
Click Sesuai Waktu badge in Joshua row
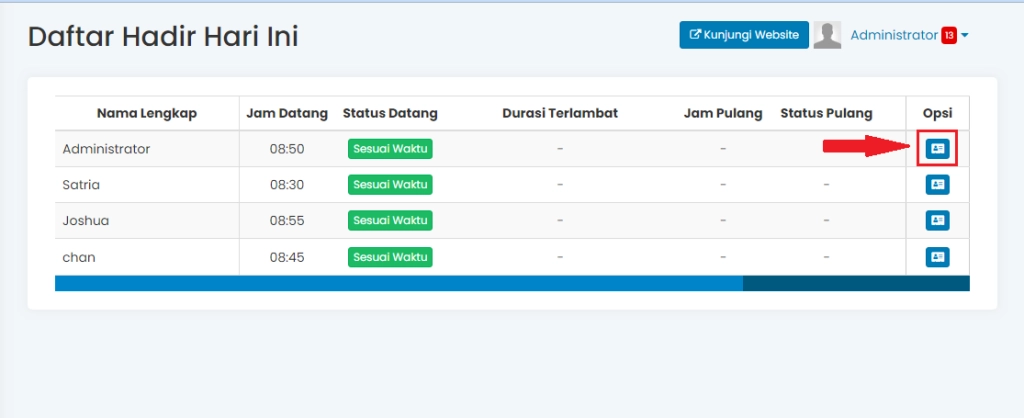[x=390, y=221]
